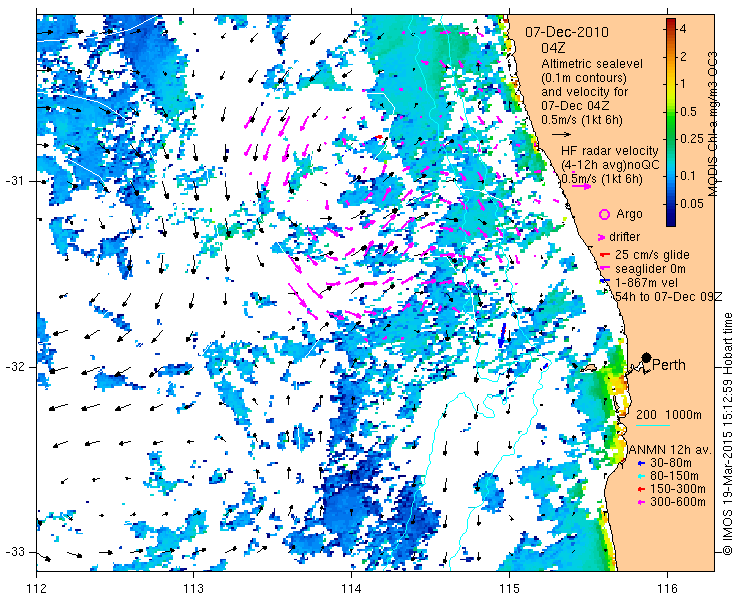740x600 pixels.
Task: Click the latitude axis label -32
Action: (x=14, y=367)
